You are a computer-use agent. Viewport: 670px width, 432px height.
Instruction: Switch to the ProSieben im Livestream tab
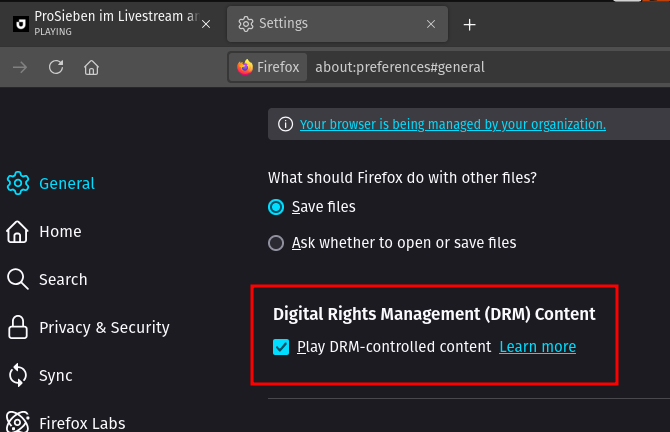click(x=110, y=24)
